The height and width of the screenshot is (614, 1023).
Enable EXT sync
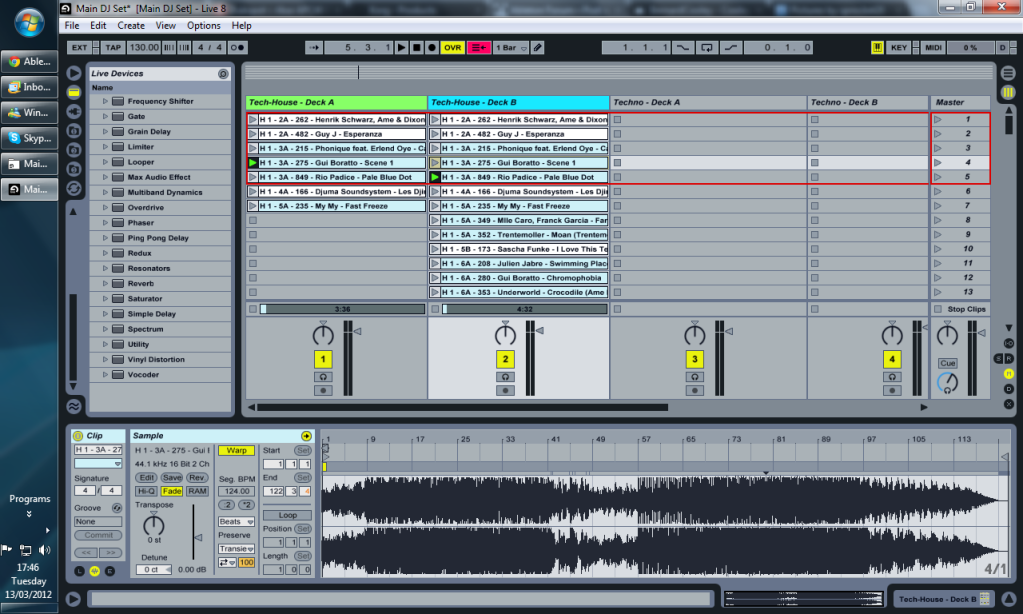[x=80, y=48]
